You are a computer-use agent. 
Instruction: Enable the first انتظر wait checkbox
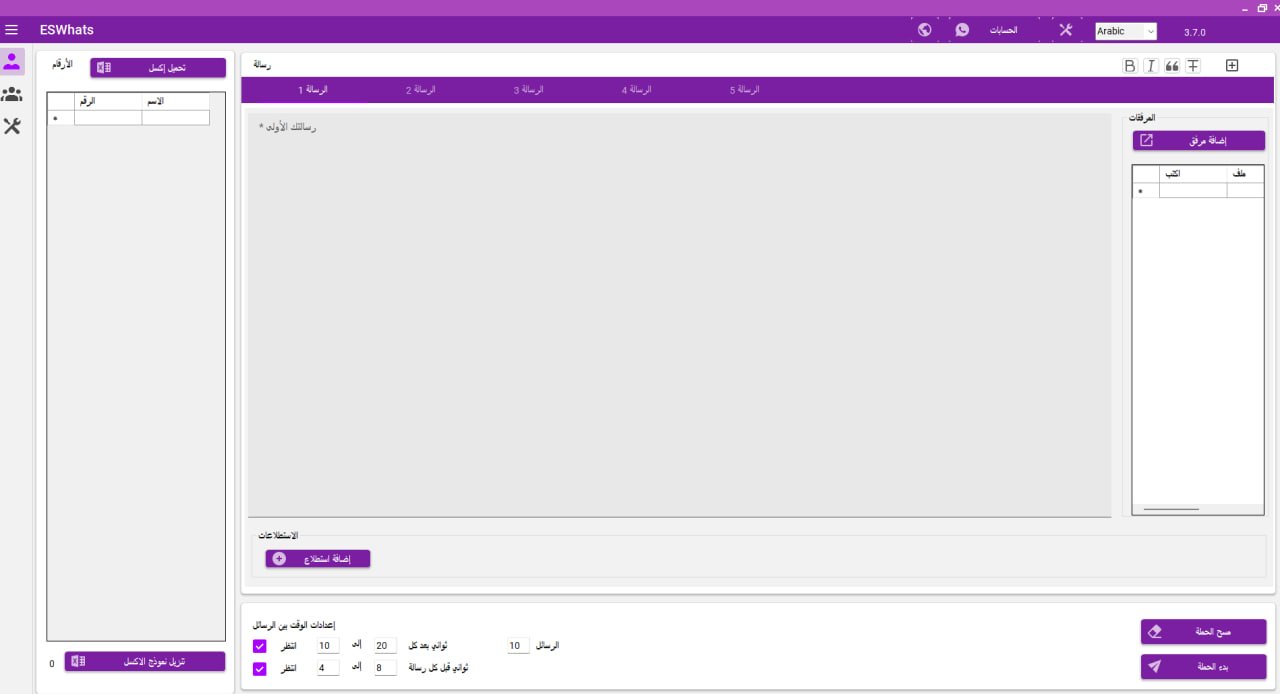260,646
